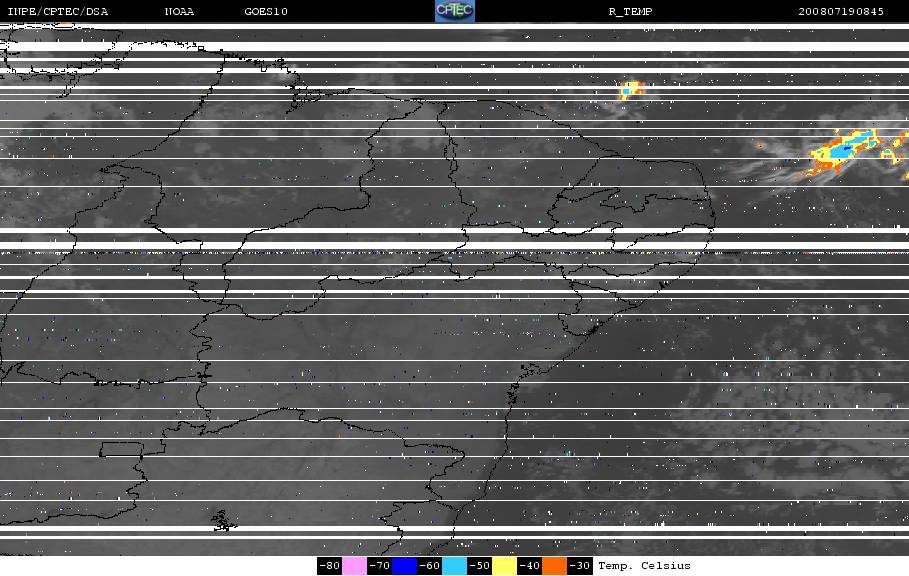Click the NOAA label in the header

tap(179, 12)
